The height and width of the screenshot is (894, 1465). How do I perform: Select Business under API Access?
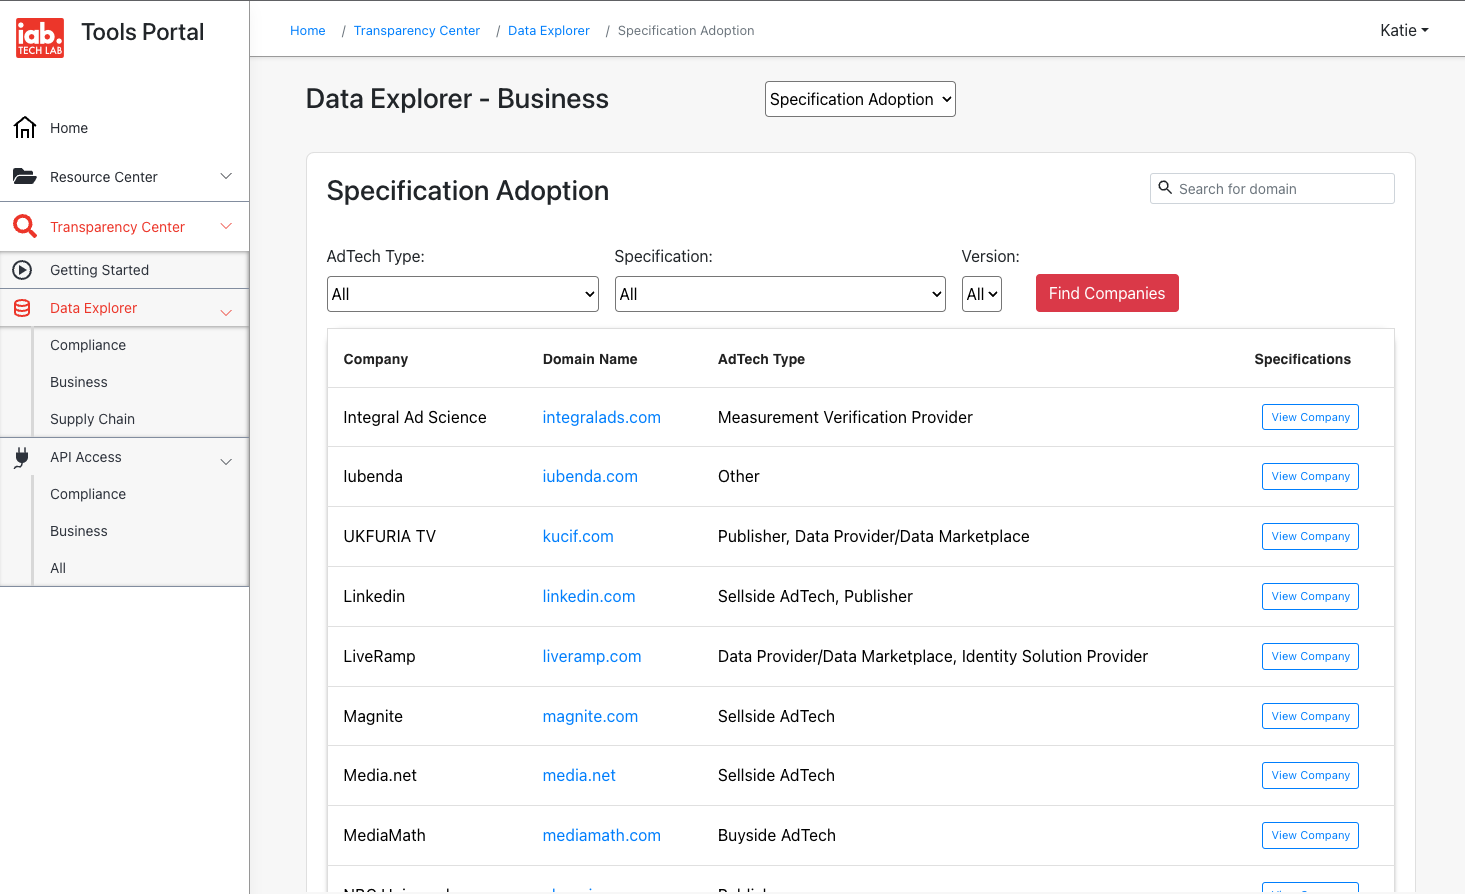click(x=79, y=531)
